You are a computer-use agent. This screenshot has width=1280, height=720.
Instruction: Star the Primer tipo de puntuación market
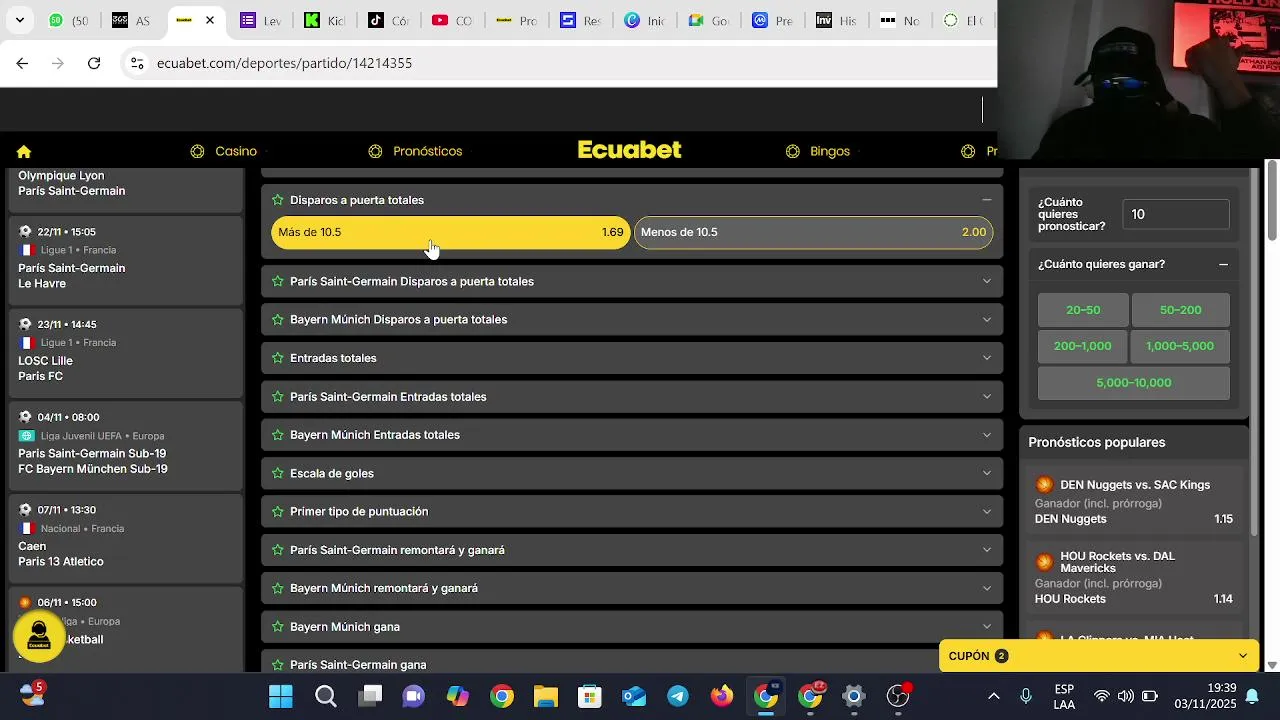click(278, 511)
